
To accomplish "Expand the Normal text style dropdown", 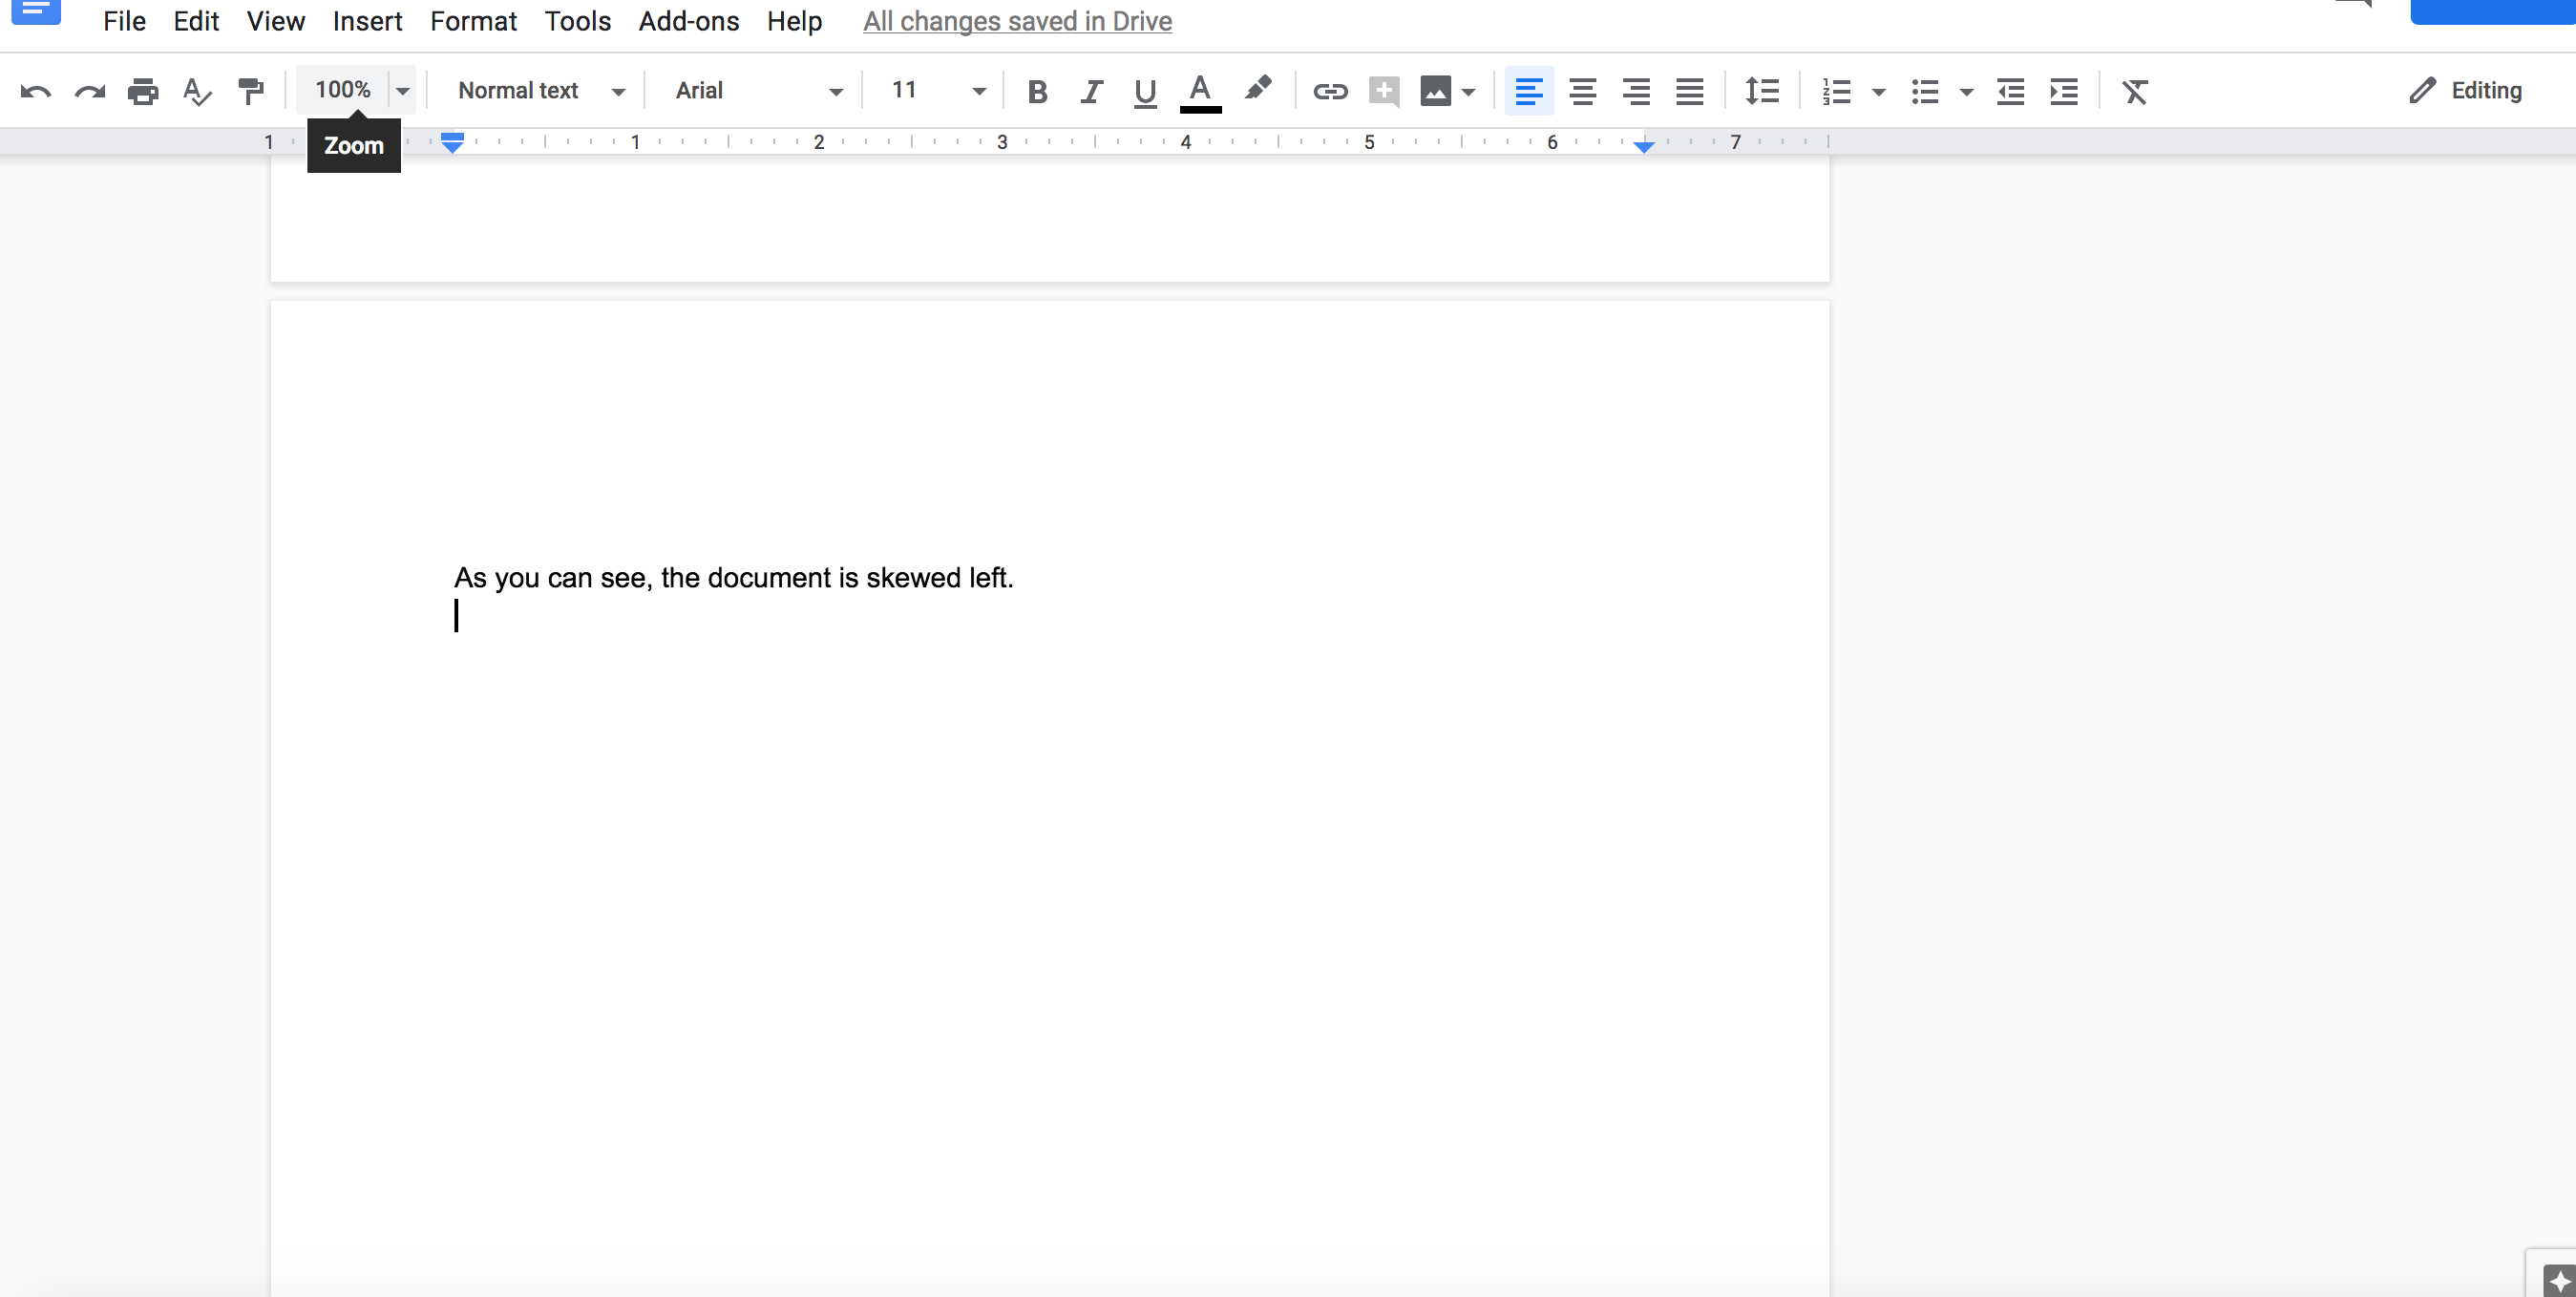I will pos(623,91).
